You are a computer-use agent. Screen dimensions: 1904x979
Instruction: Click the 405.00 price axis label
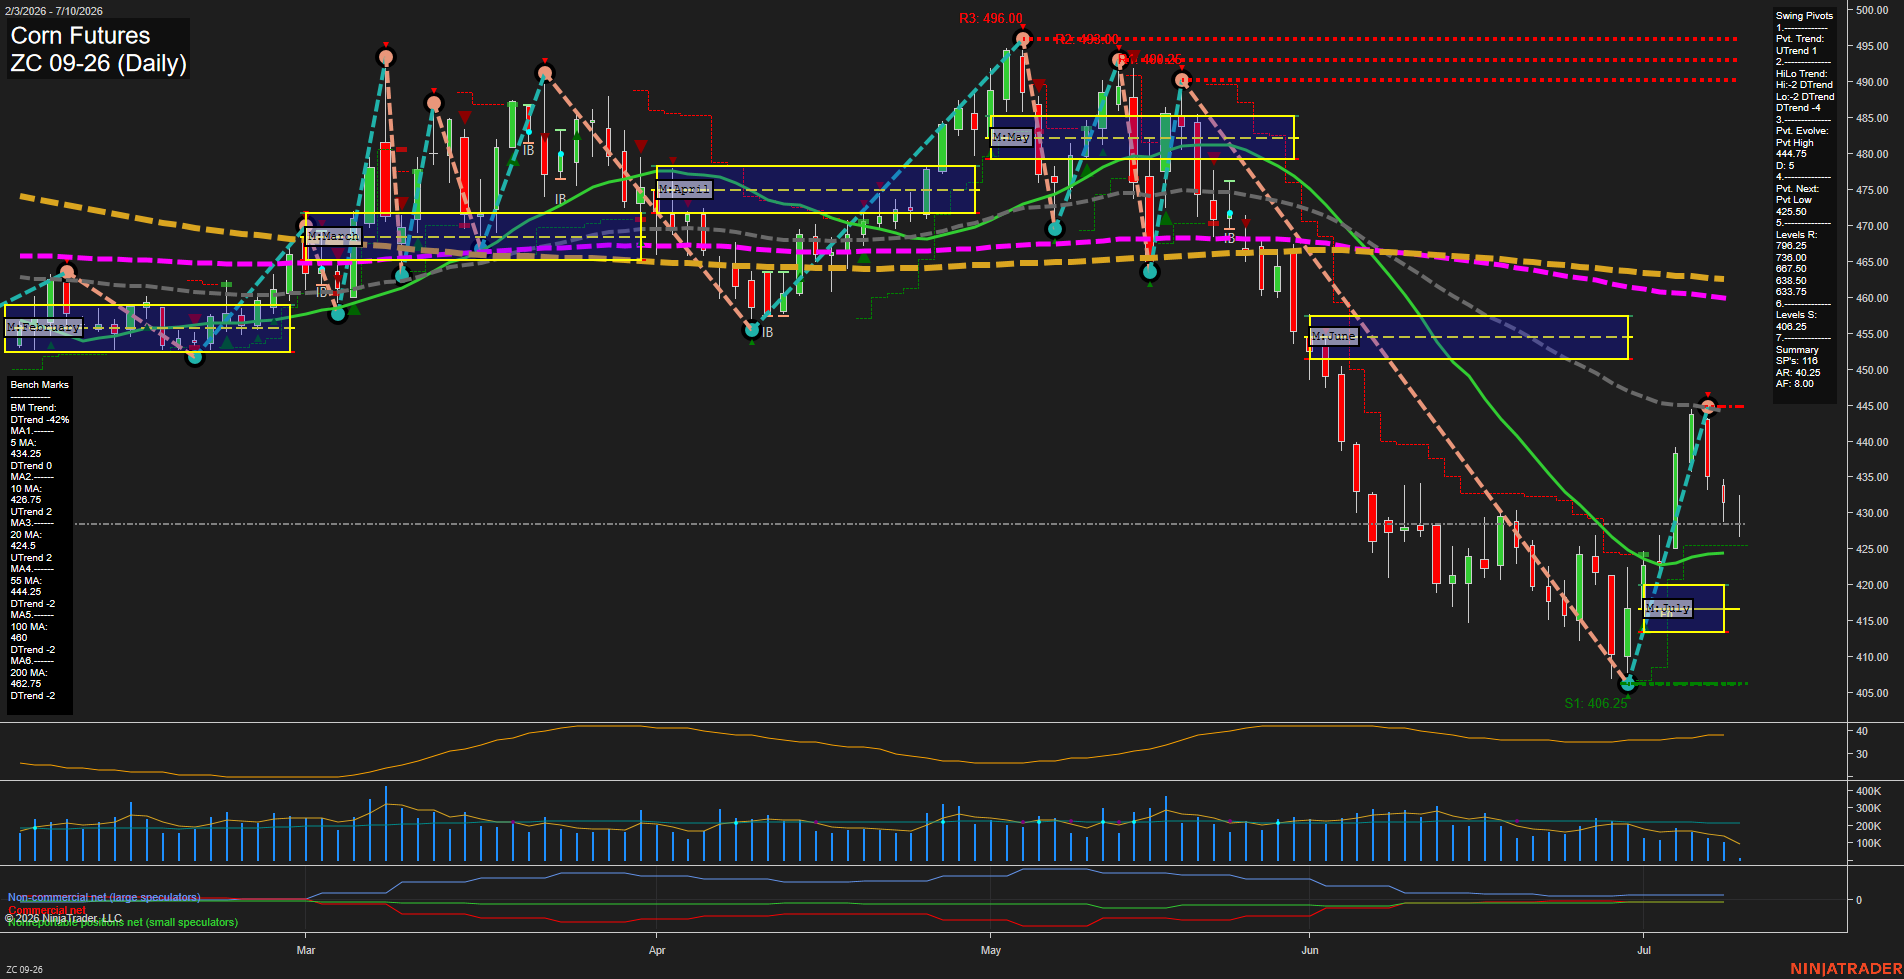pos(1872,693)
